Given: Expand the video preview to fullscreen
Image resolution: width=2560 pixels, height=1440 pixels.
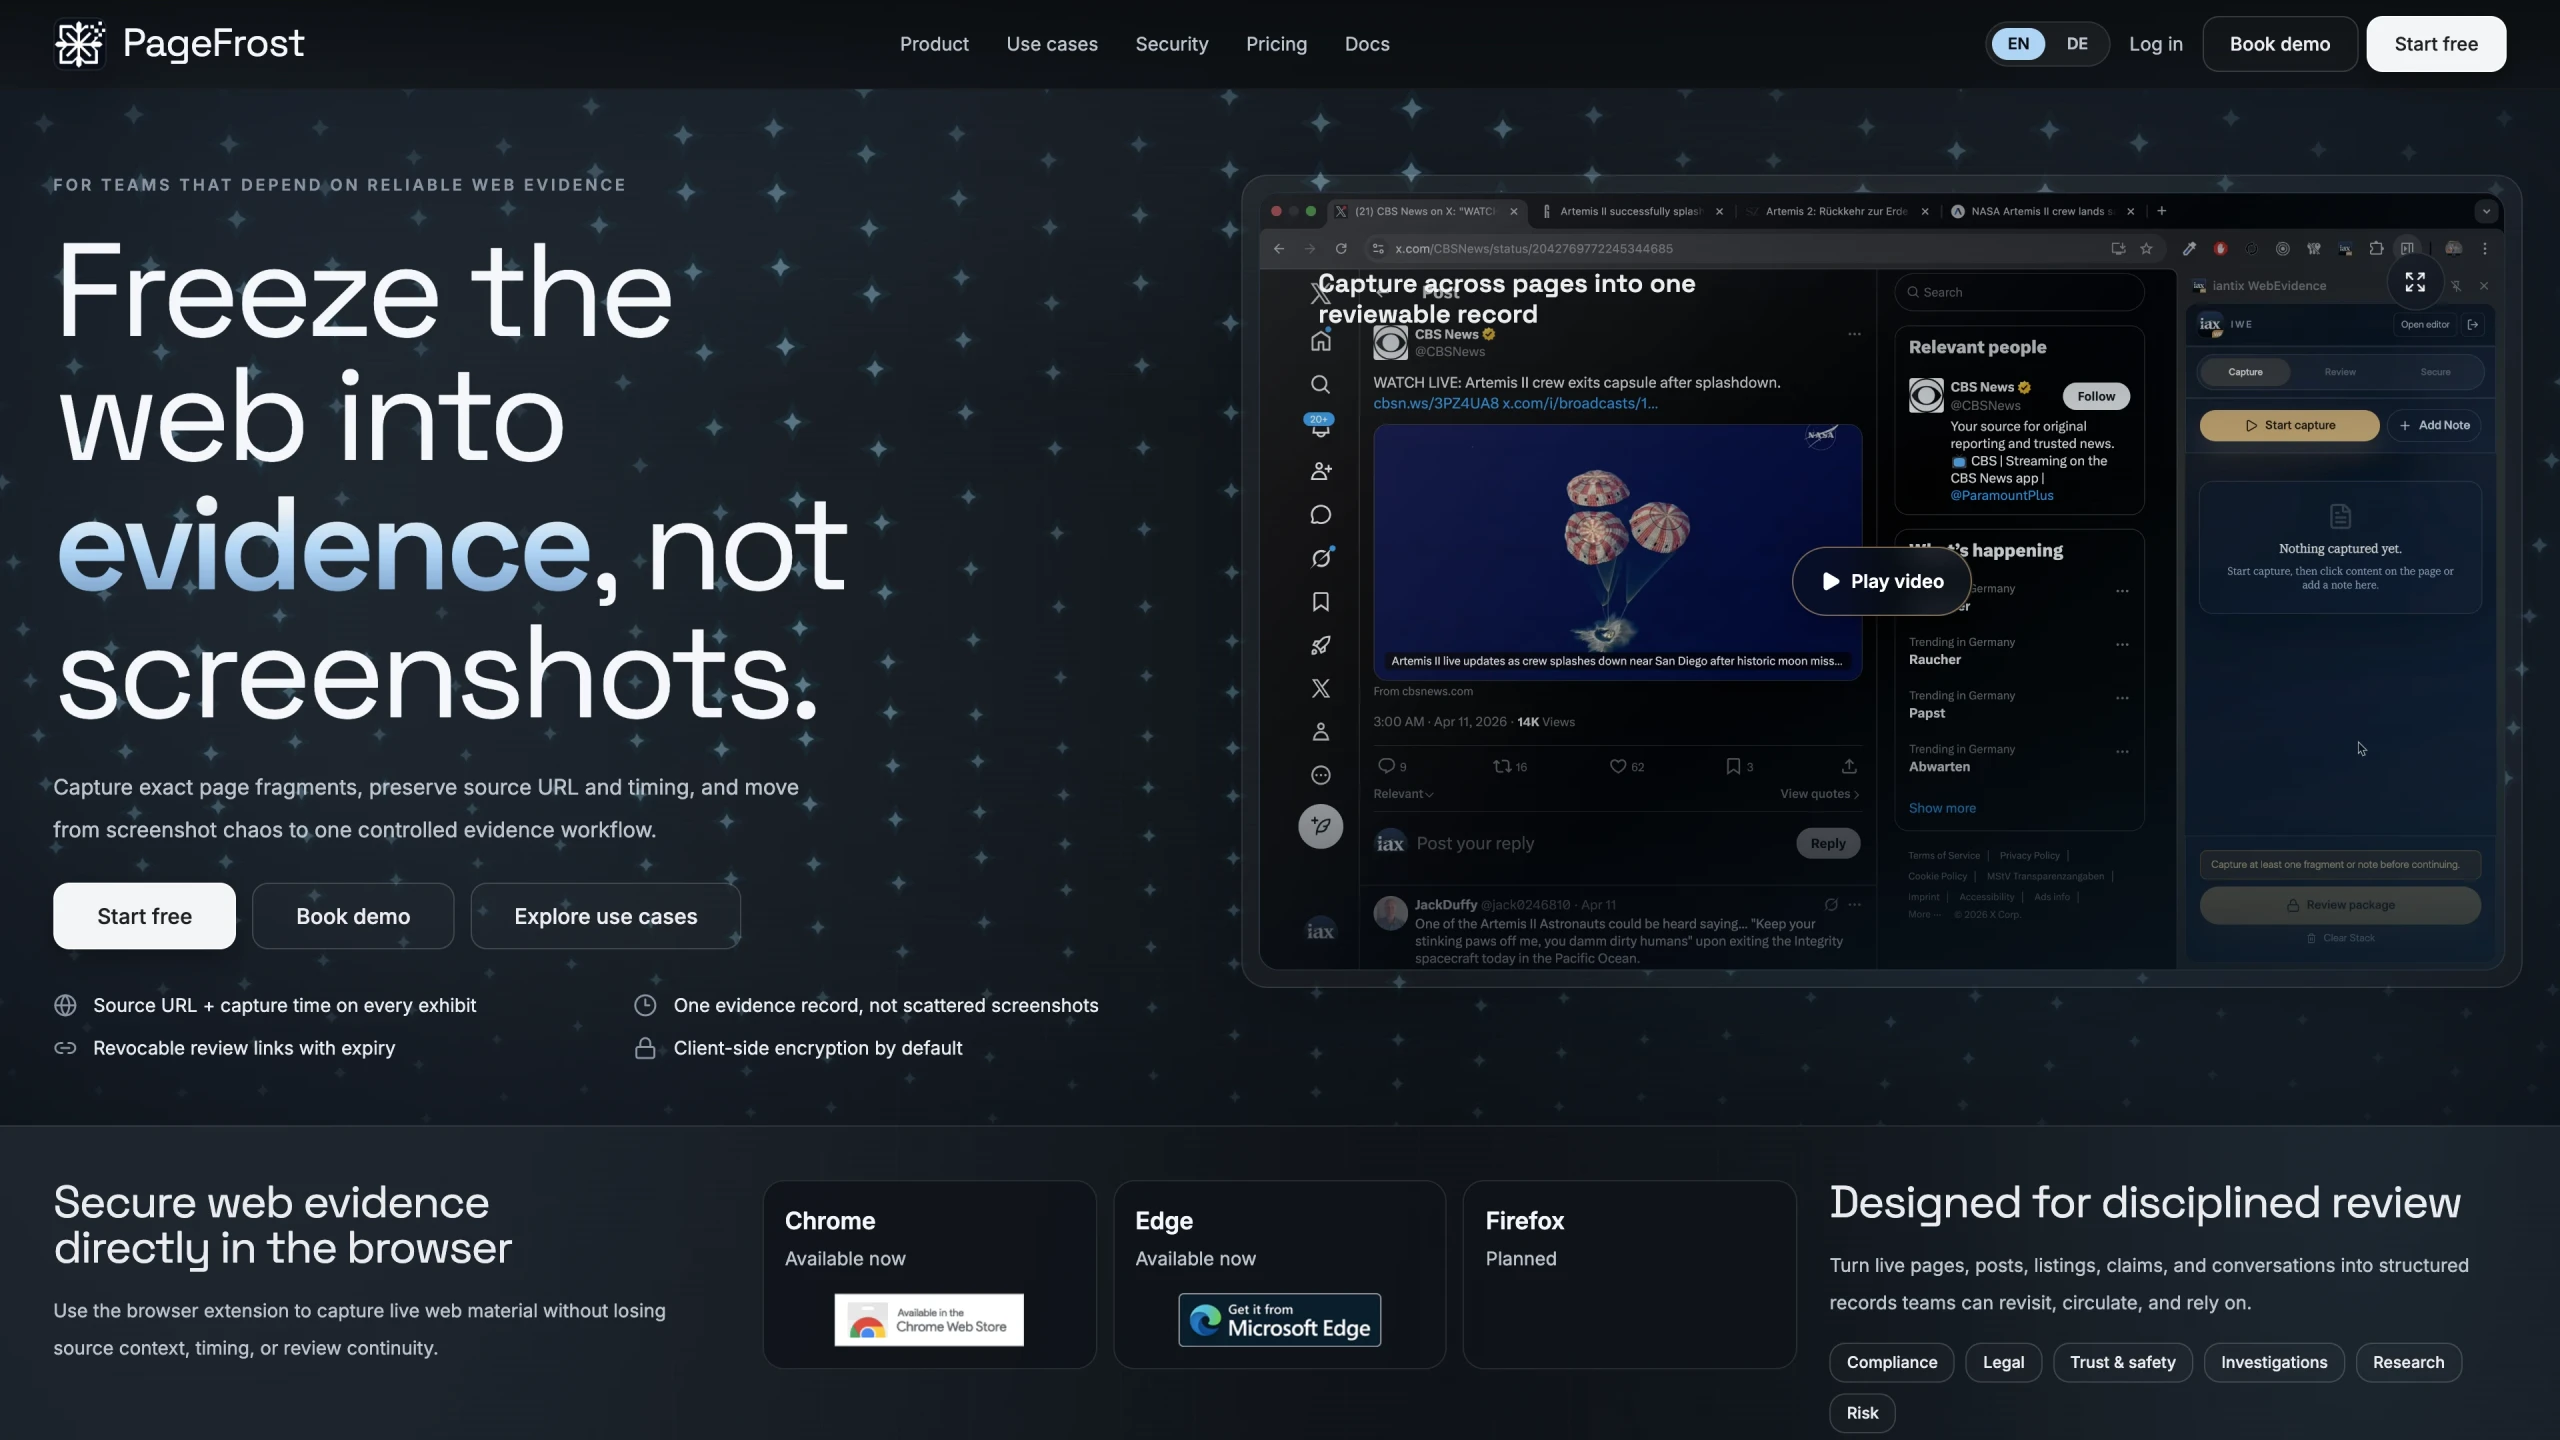Looking at the screenshot, I should tap(2415, 282).
